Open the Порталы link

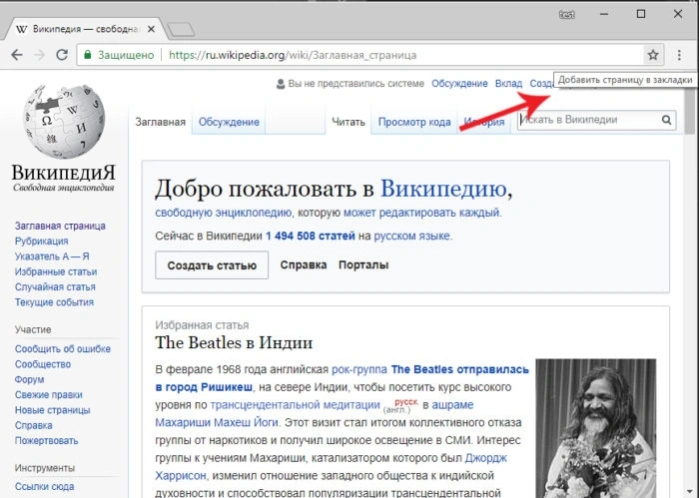(363, 265)
